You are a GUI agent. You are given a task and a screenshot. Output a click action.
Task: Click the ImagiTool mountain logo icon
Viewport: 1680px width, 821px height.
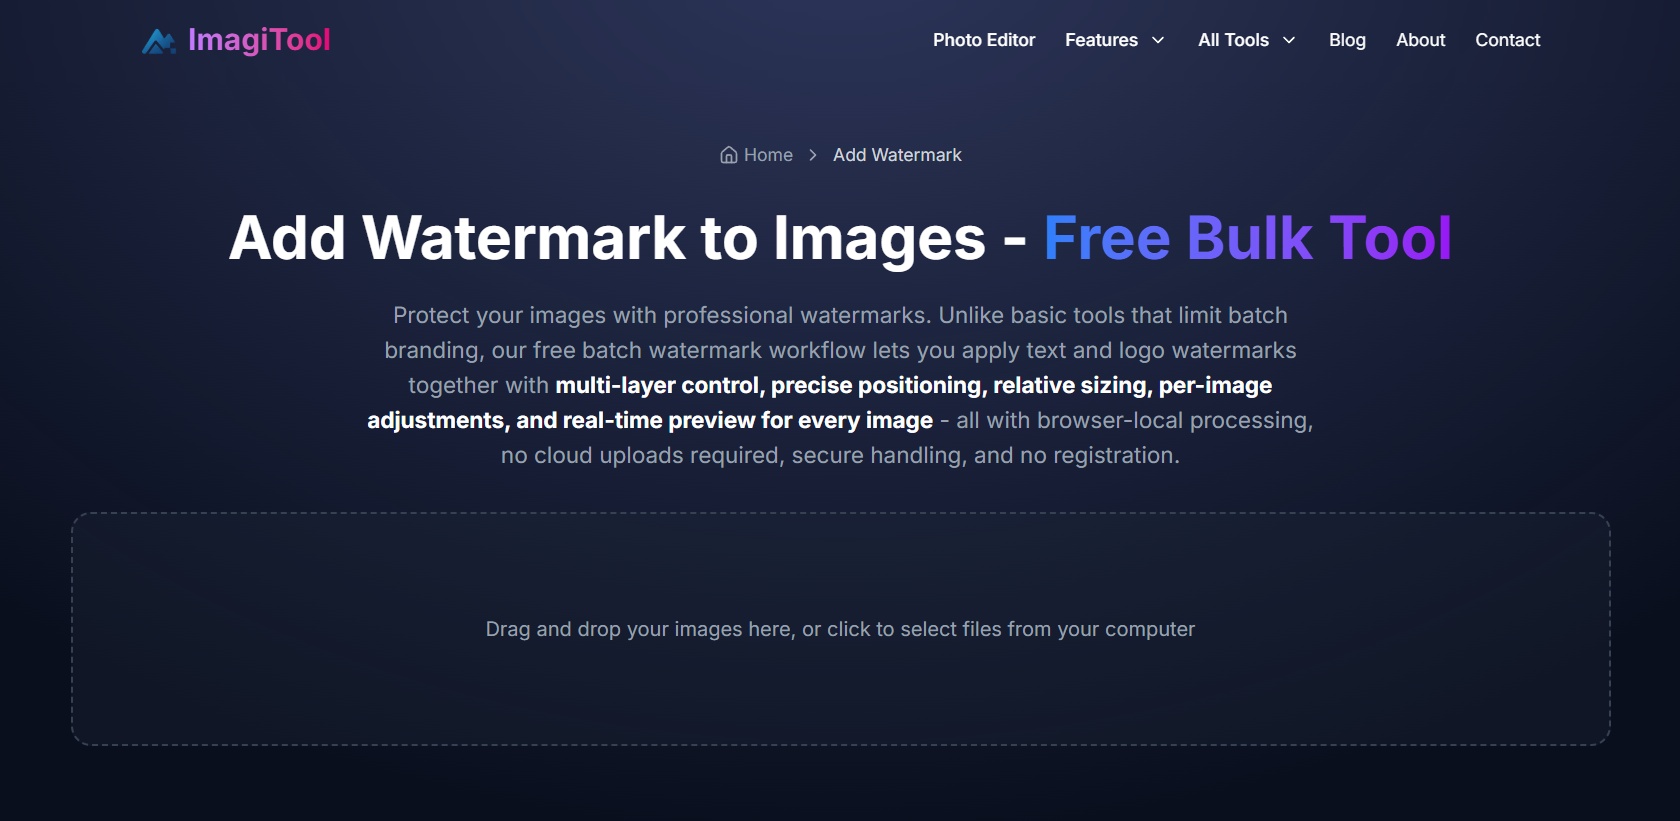[x=158, y=41]
